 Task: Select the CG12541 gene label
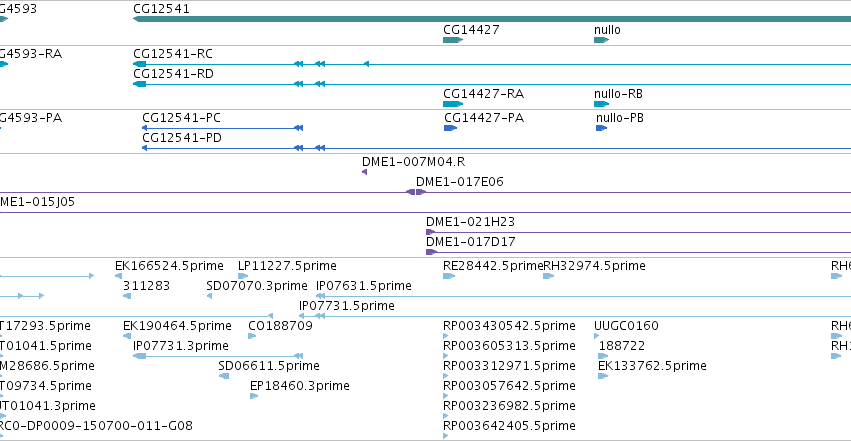click(x=161, y=9)
